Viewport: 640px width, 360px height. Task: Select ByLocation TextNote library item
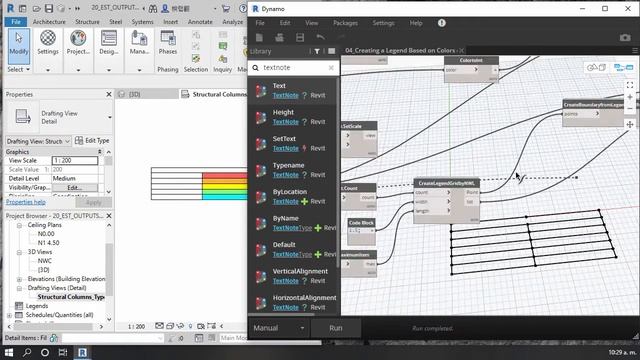tap(293, 197)
